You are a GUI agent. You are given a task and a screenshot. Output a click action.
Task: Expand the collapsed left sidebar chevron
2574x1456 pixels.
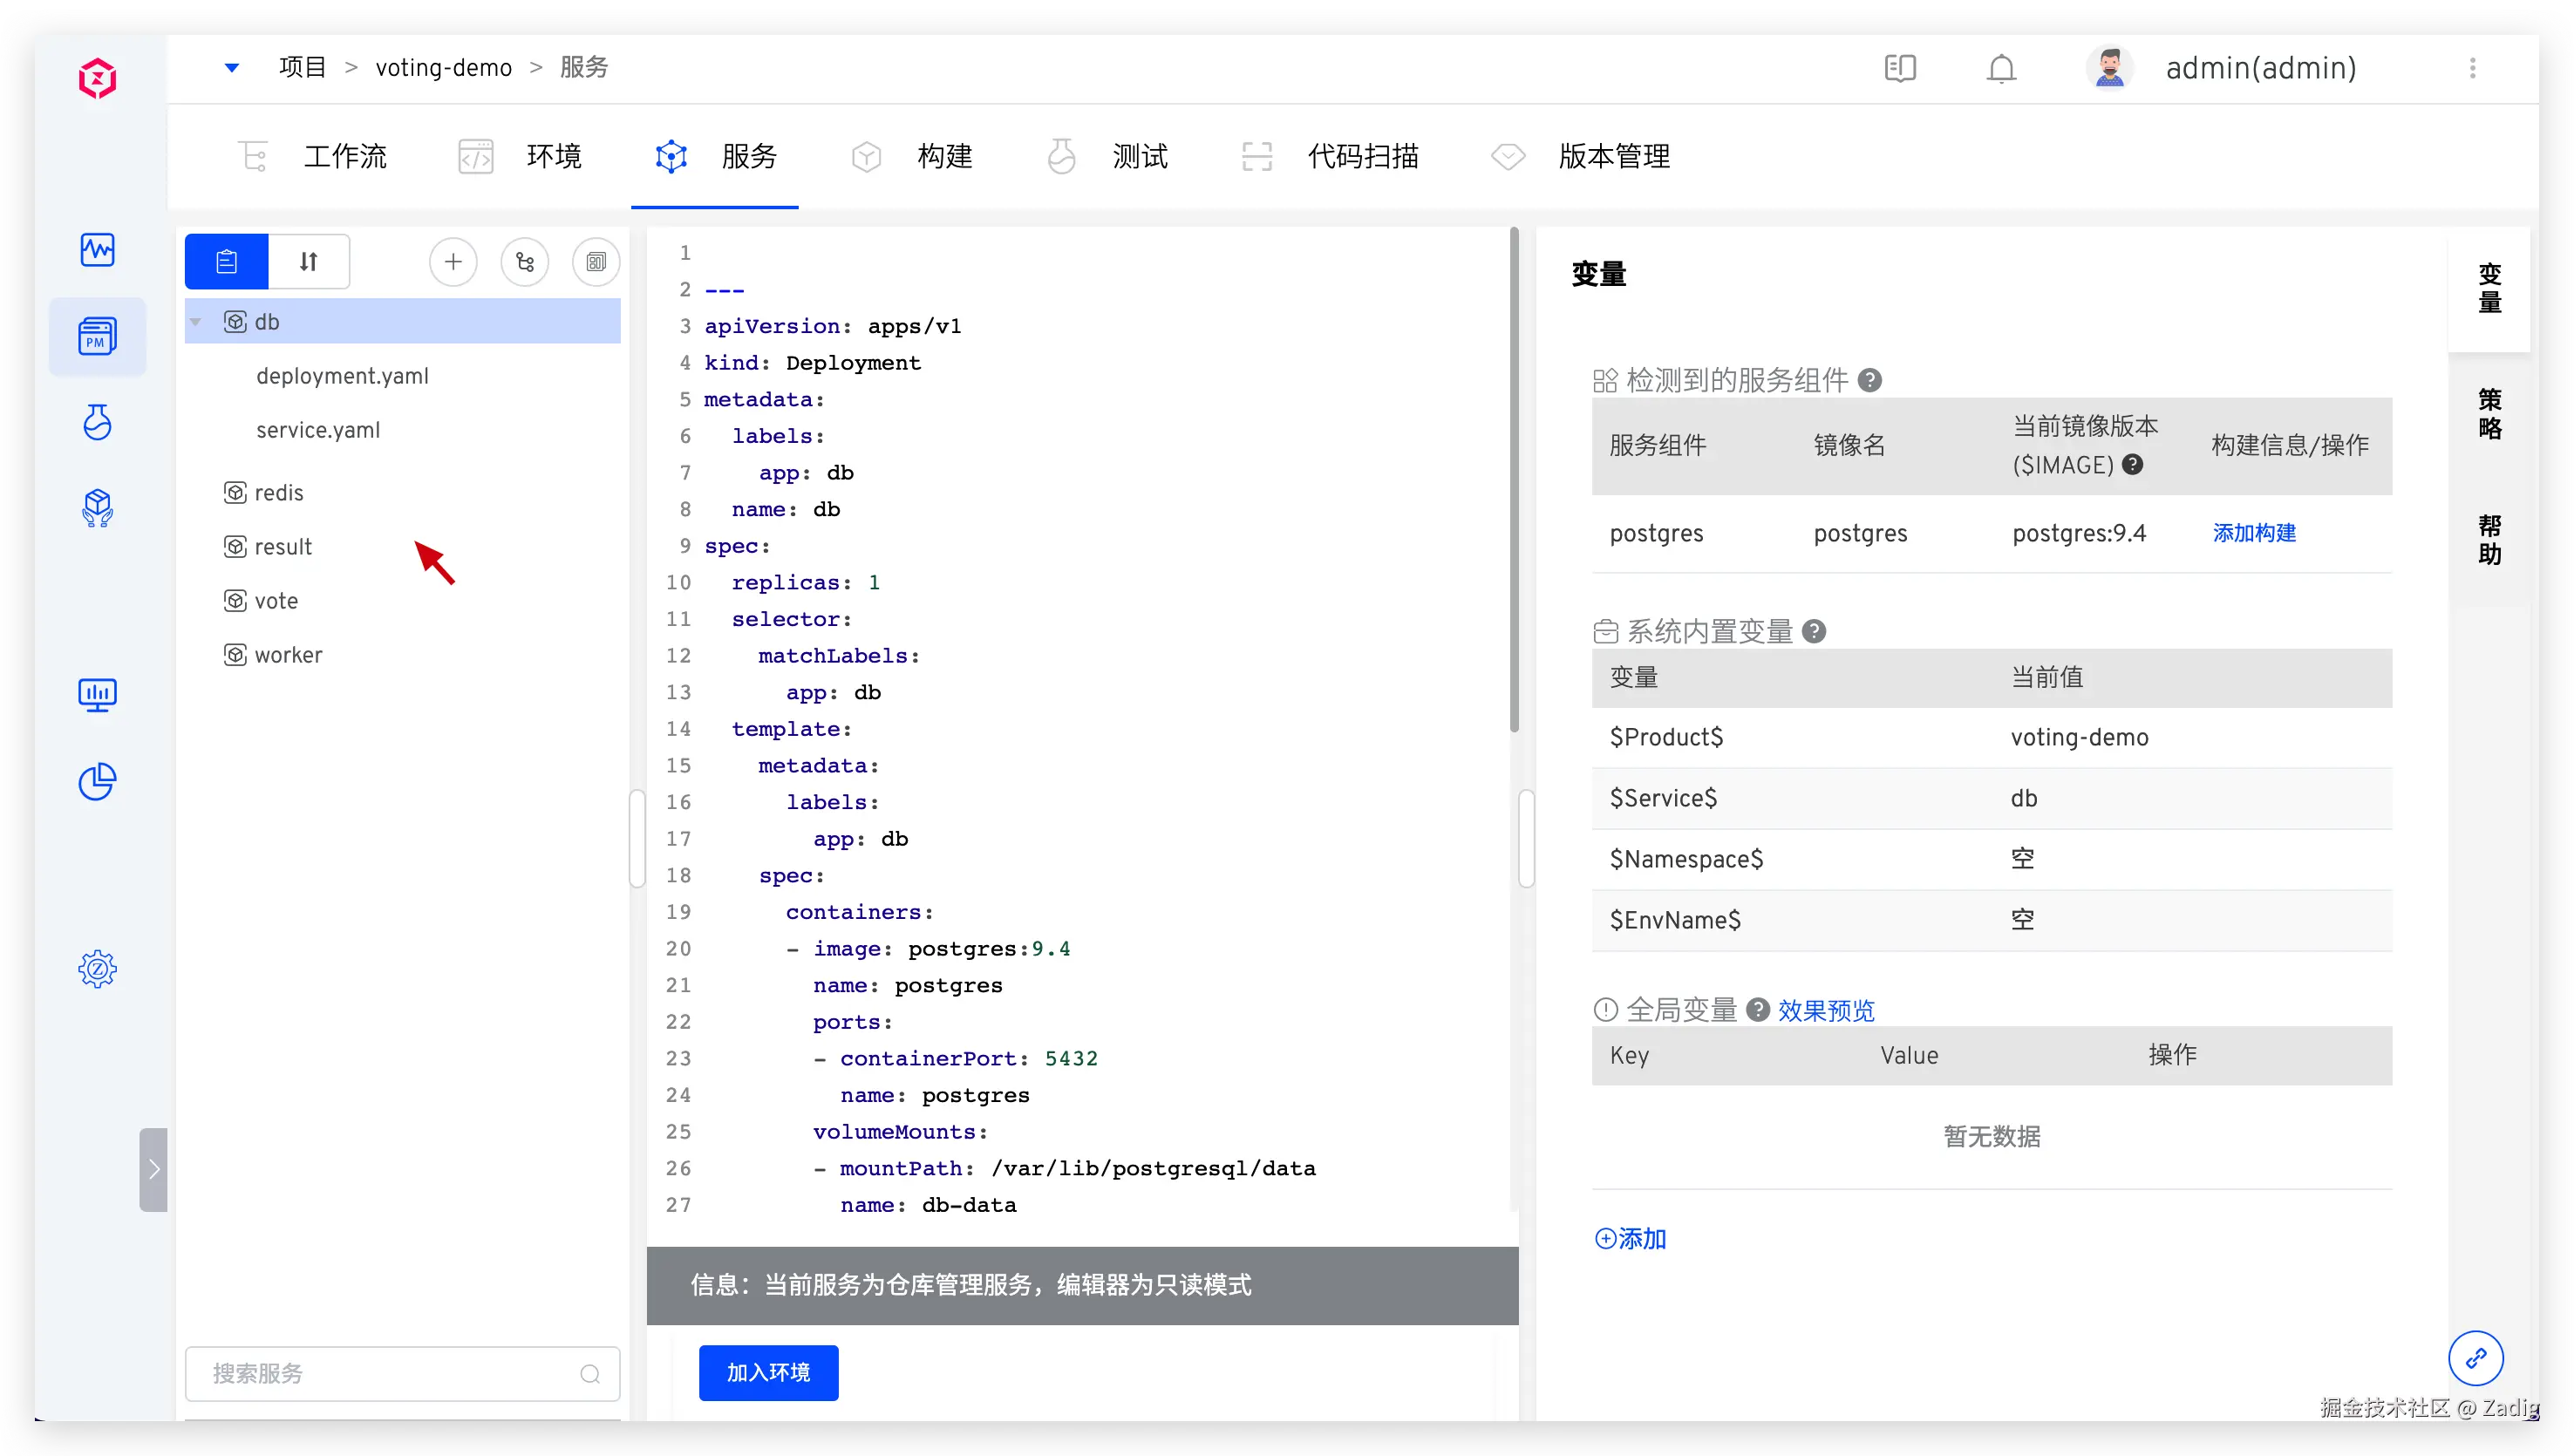153,1170
